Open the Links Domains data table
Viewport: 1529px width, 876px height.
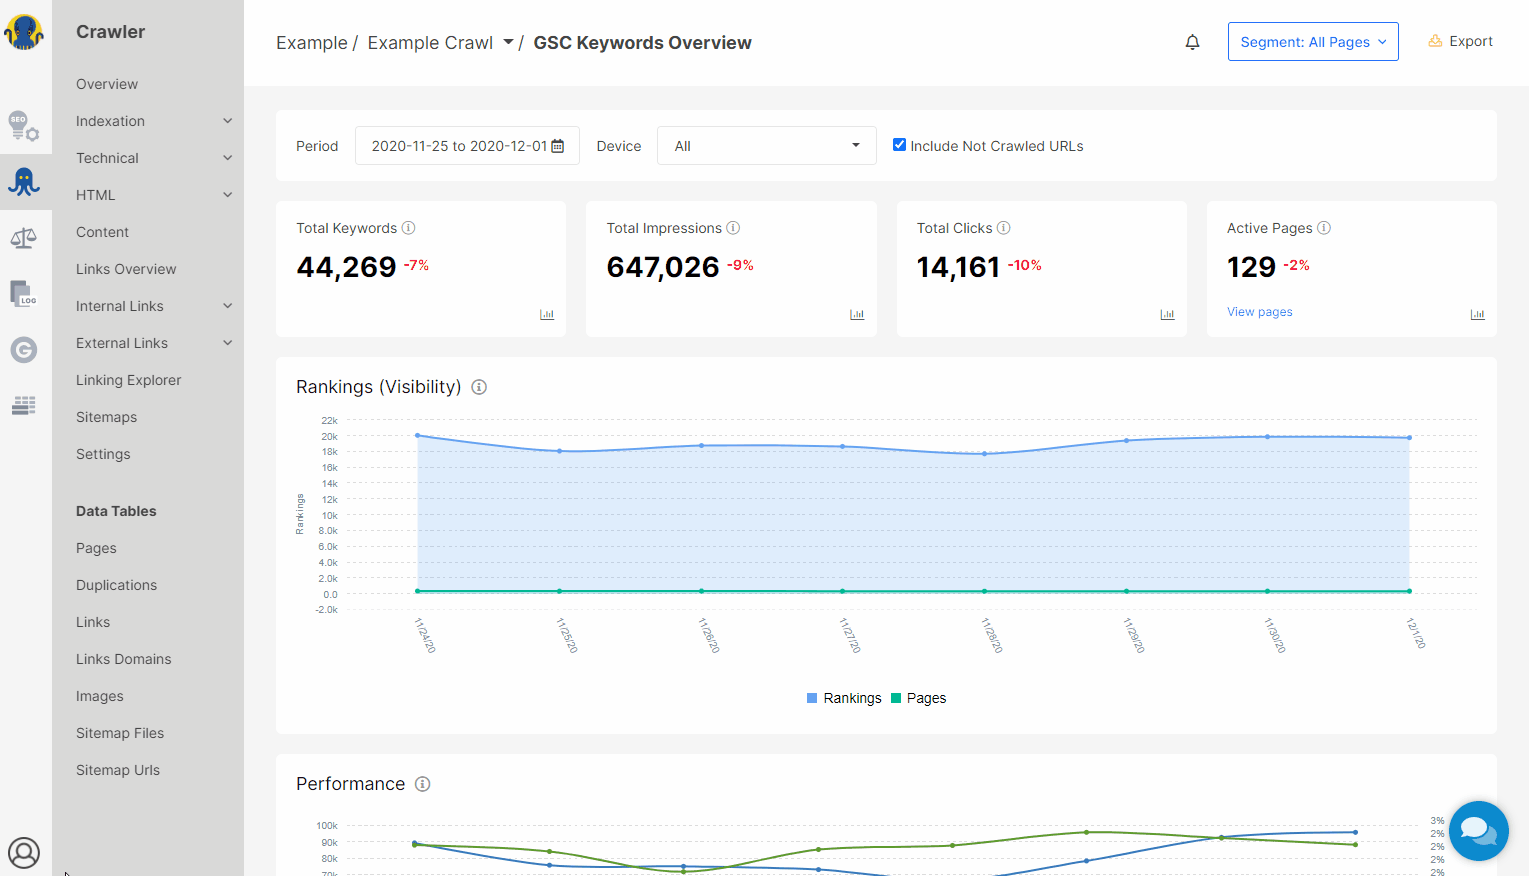tap(123, 659)
